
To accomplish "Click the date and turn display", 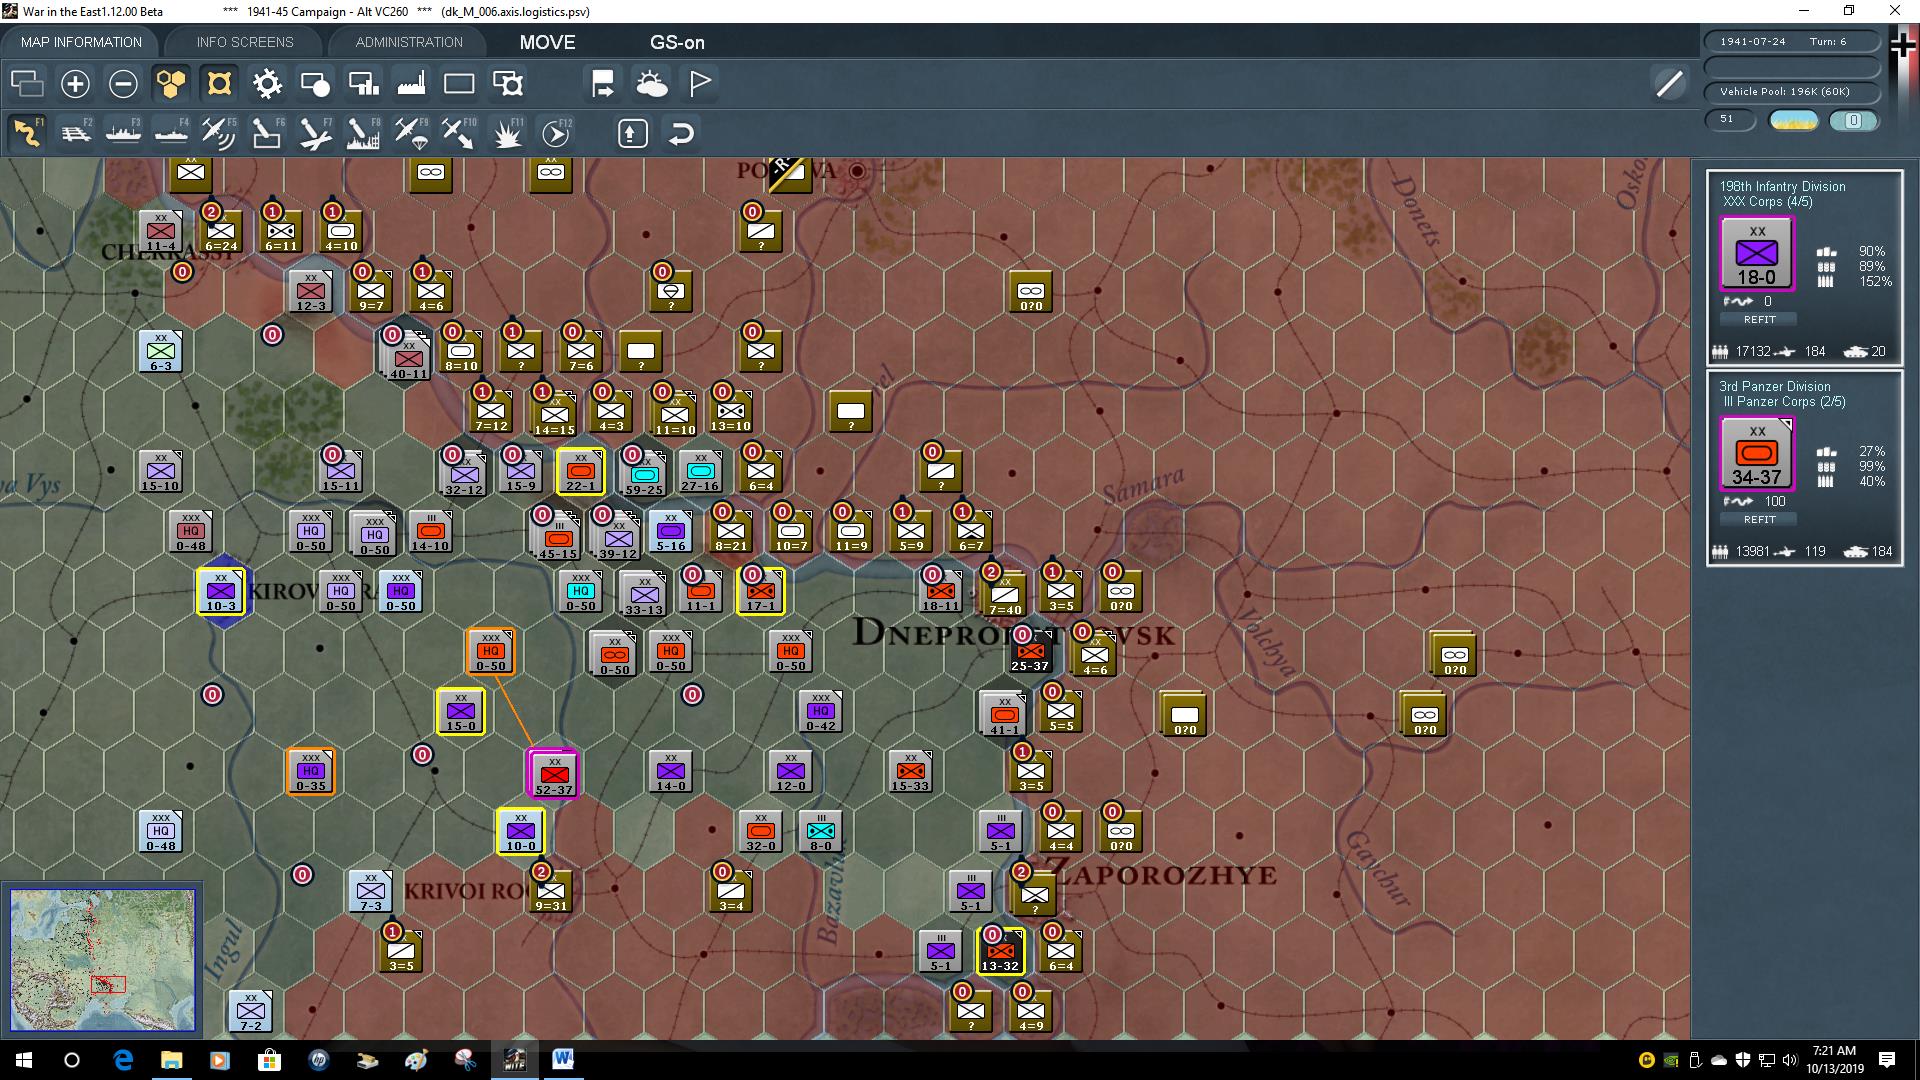I will pyautogui.click(x=1791, y=42).
